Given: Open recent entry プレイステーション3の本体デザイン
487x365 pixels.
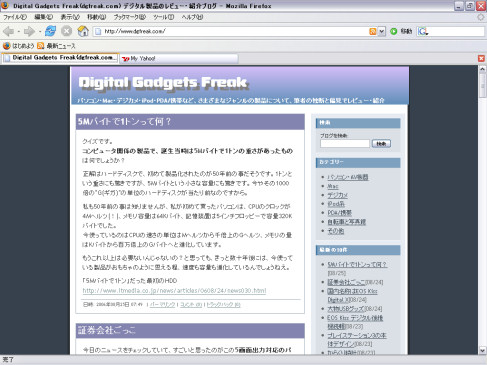Looking at the screenshot, I should tap(357, 339).
